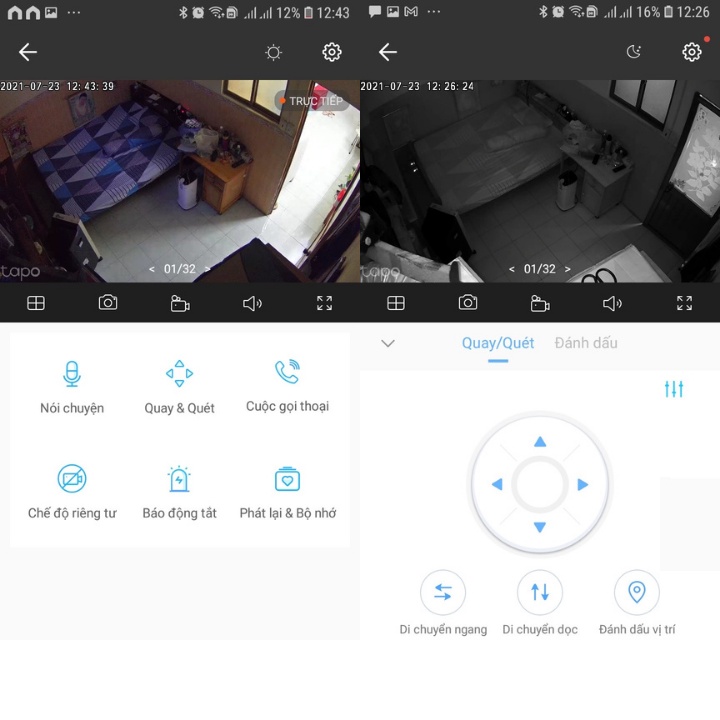This screenshot has height=720, width=720.
Task: Open the Quay & Quét controls
Action: 179,374
